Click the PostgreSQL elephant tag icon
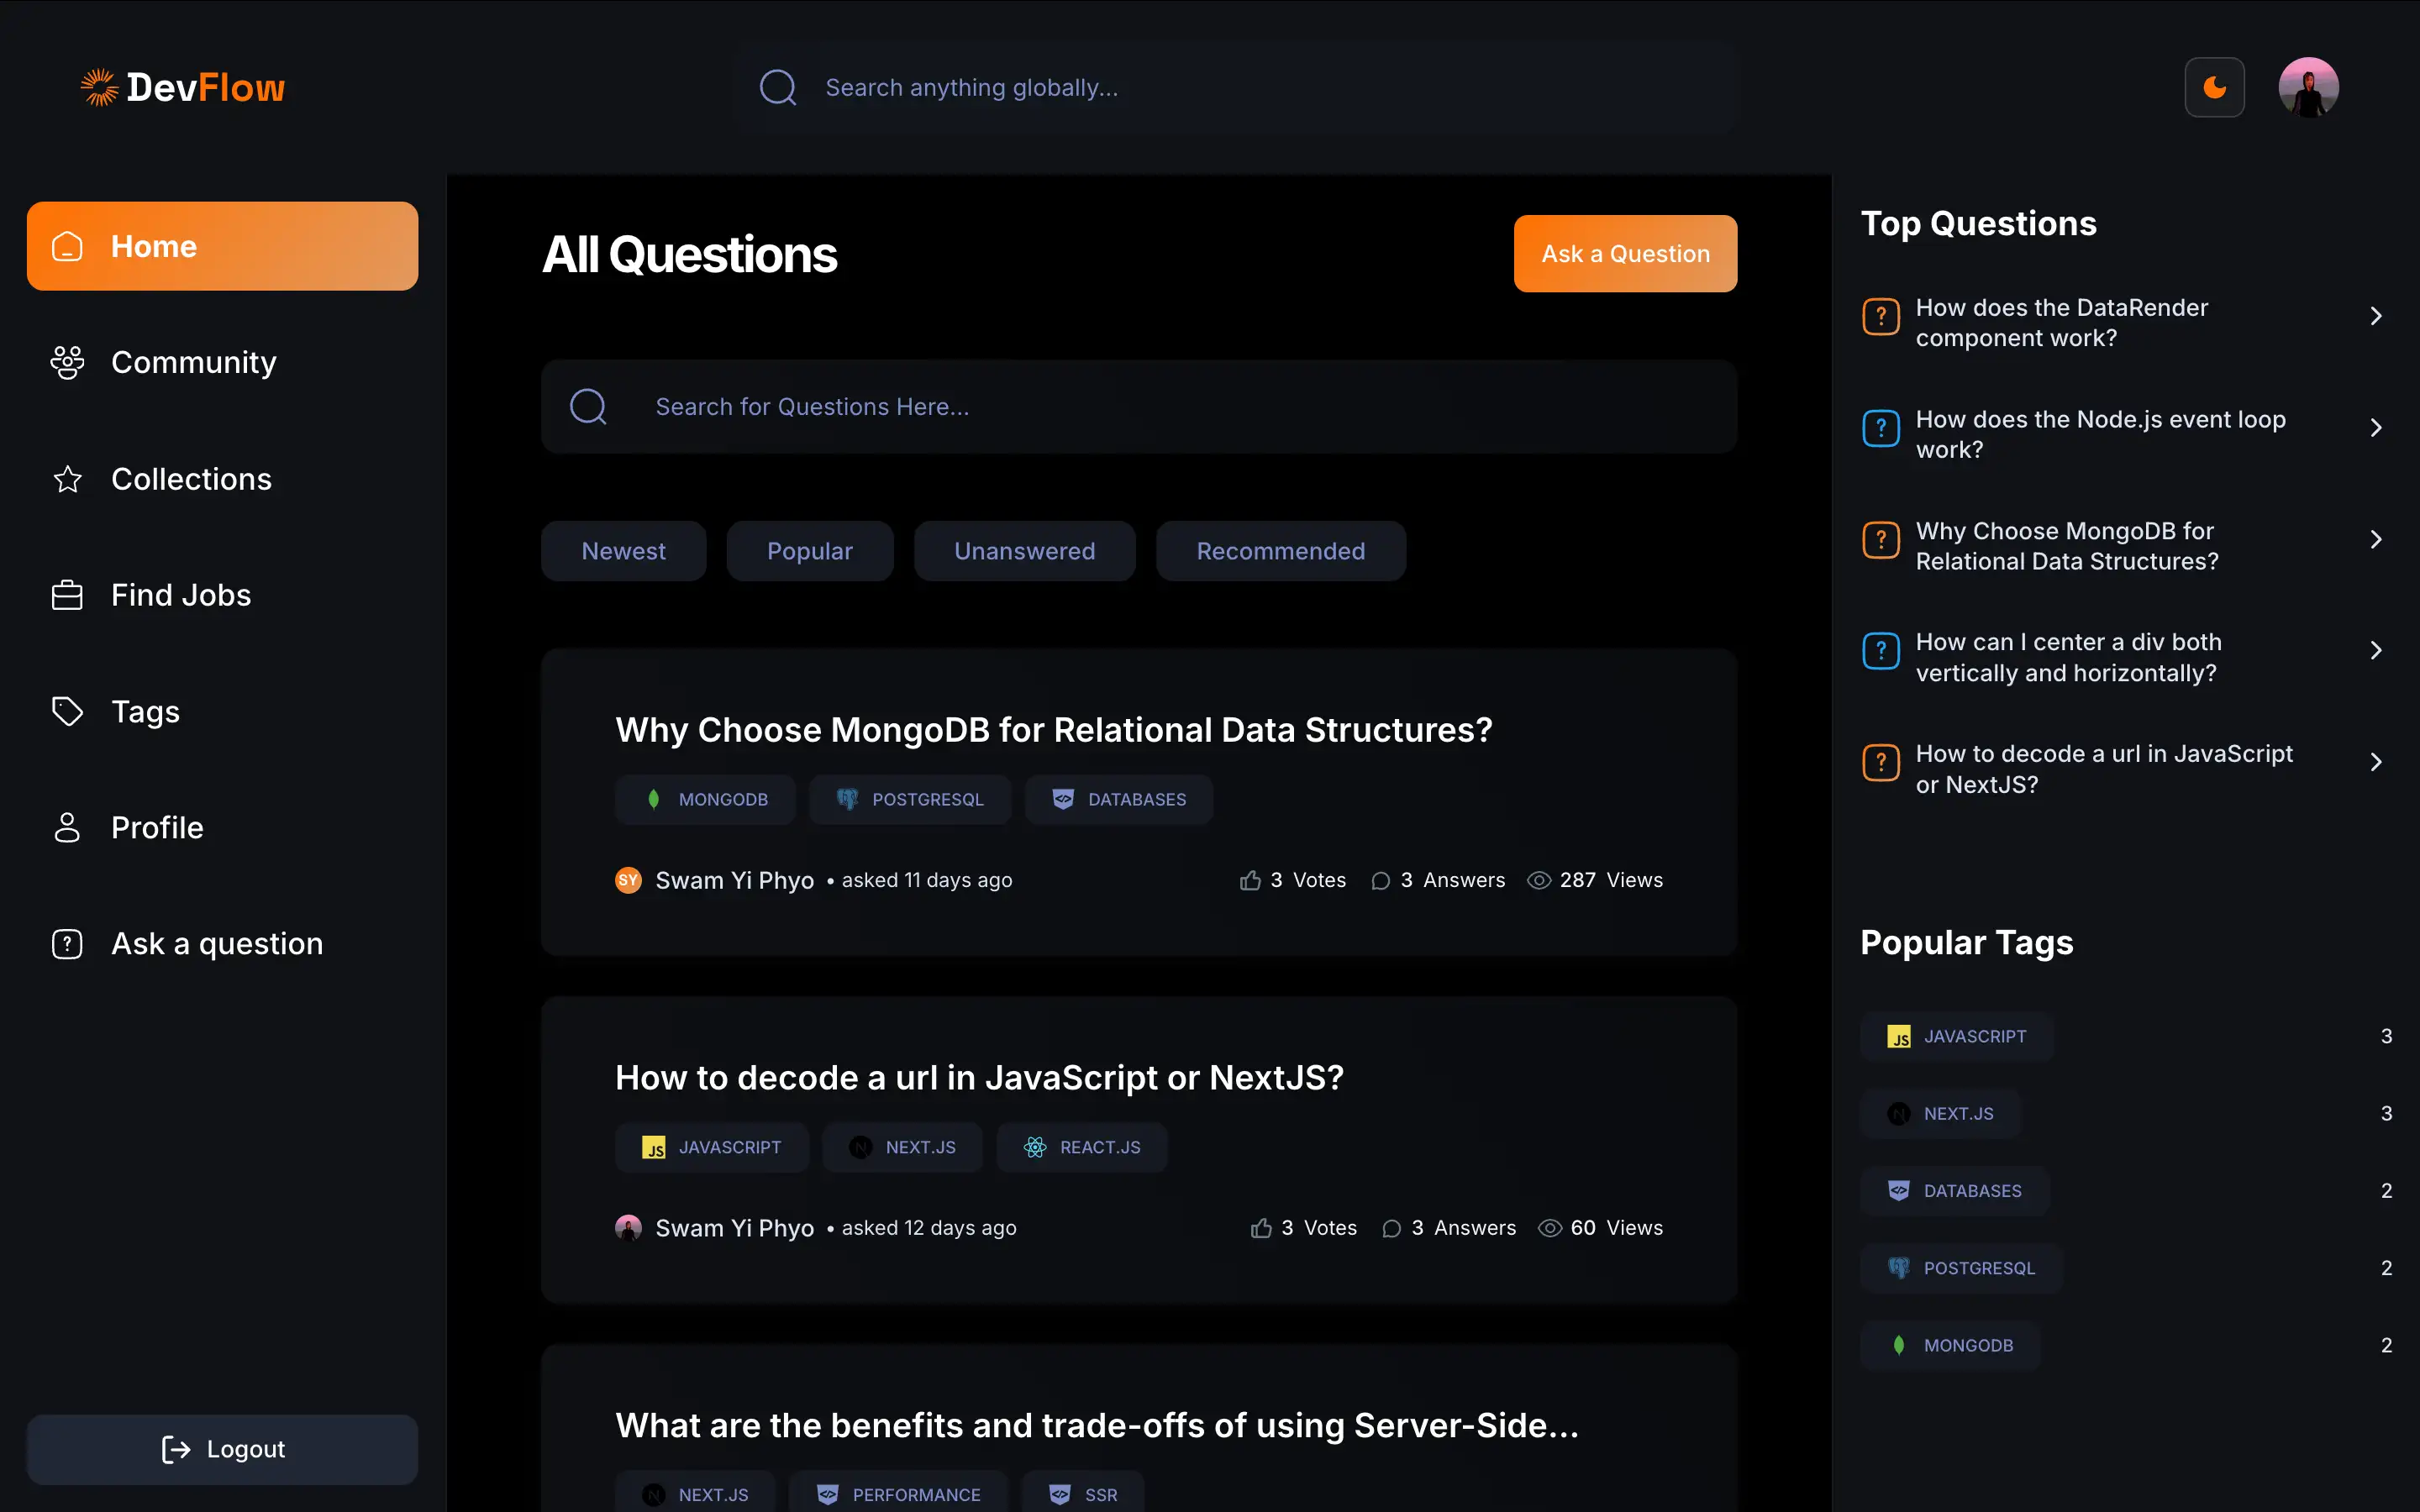The width and height of the screenshot is (2420, 1512). click(848, 799)
